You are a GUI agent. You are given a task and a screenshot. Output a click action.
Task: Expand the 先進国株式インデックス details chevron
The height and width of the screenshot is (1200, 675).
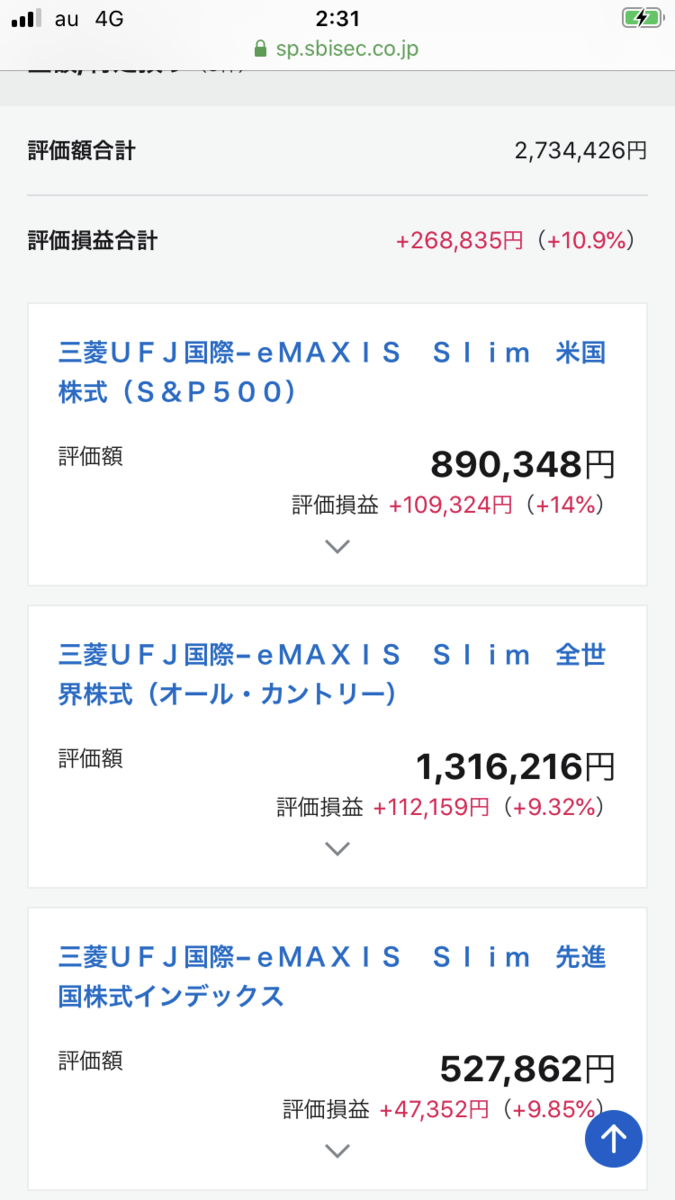pyautogui.click(x=338, y=1151)
